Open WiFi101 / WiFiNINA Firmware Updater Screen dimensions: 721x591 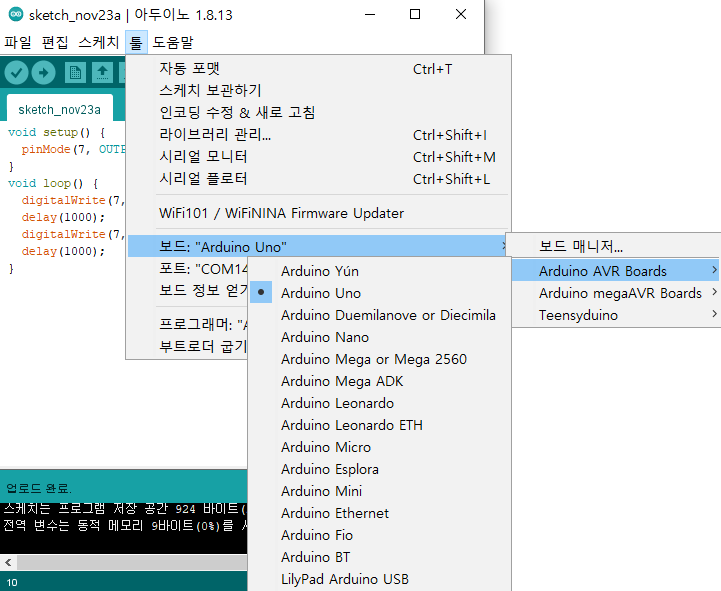(318, 213)
